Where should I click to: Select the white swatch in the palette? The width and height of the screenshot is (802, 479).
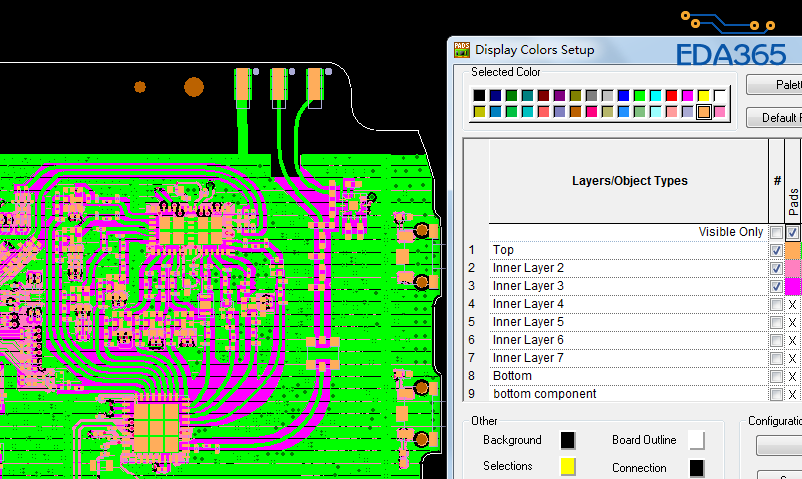tap(719, 95)
